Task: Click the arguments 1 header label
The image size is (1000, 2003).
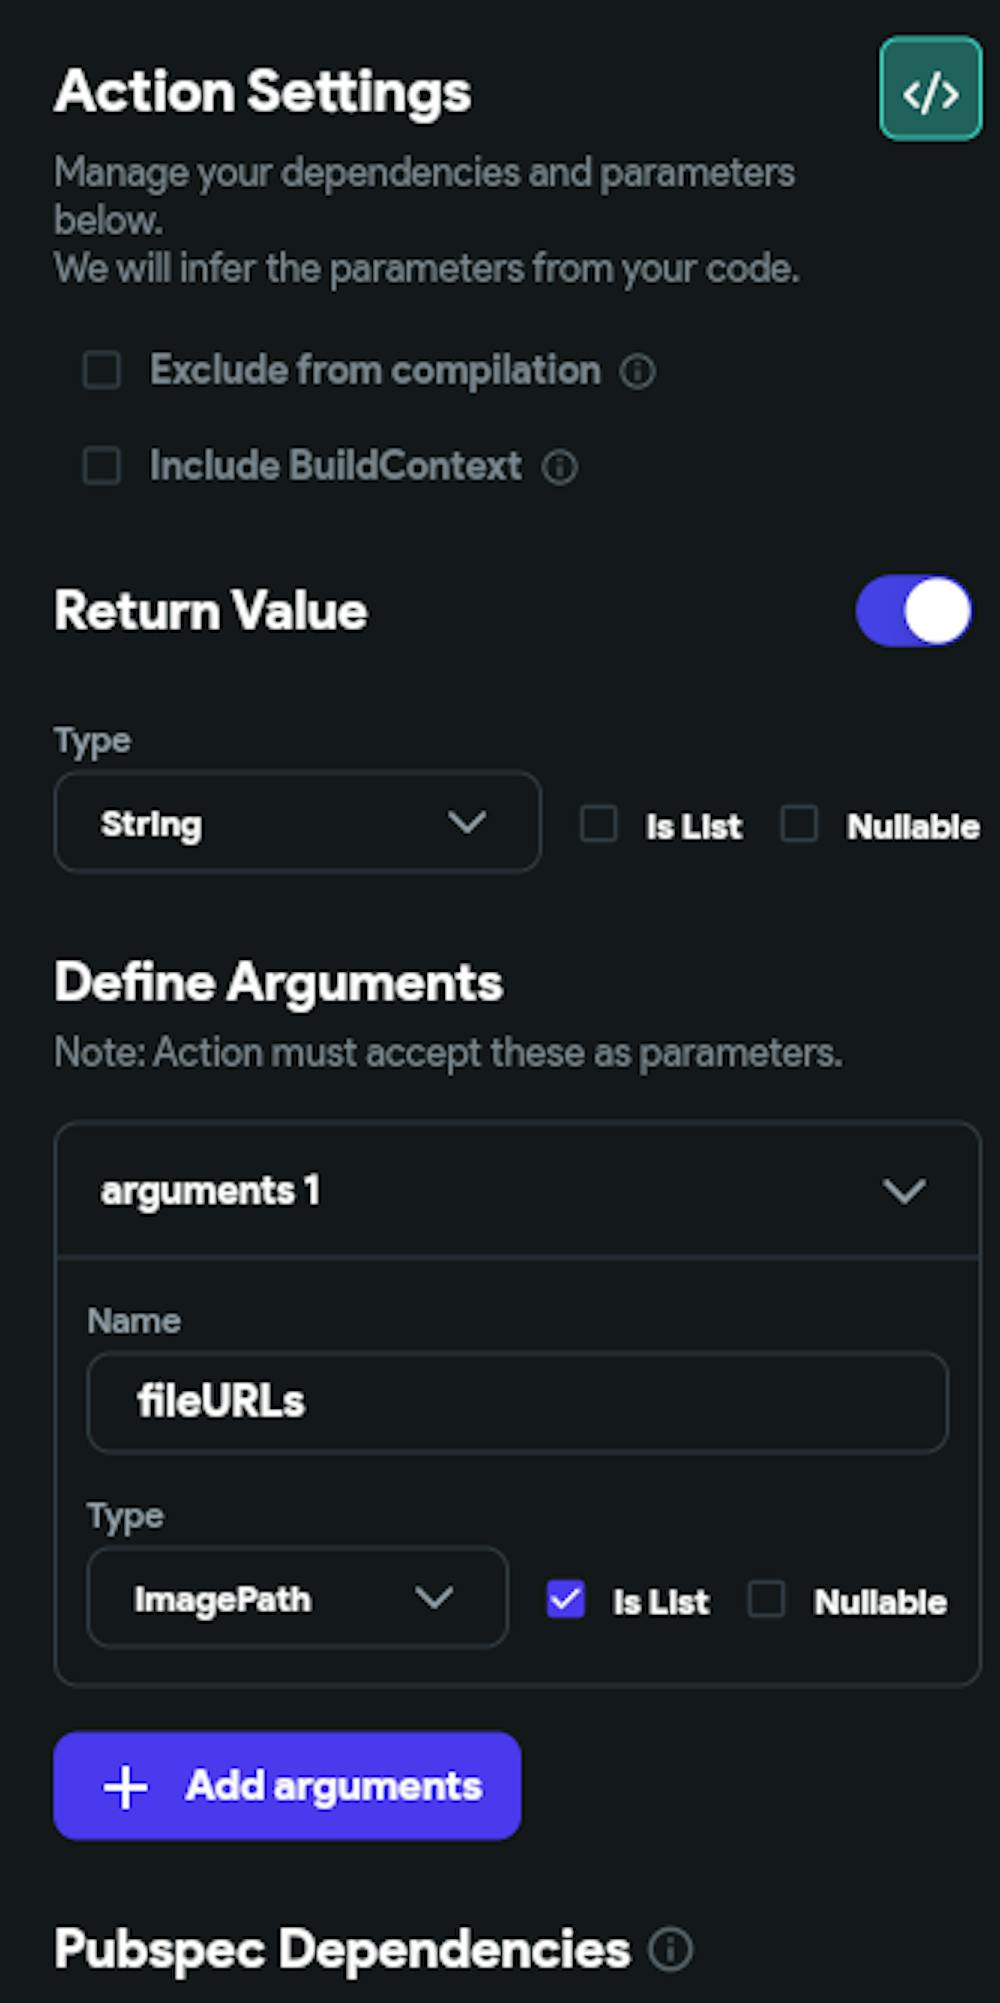Action: click(210, 1191)
